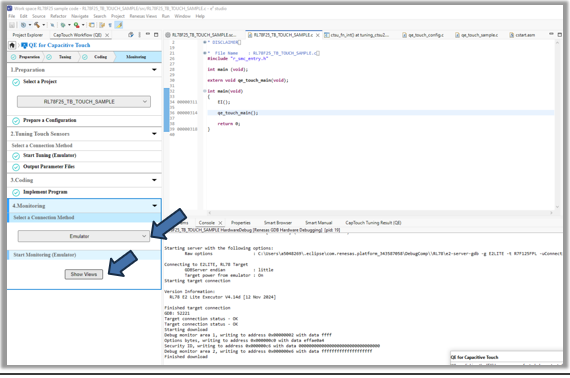The height and width of the screenshot is (378, 570).
Task: Click the qe_touch_main(); code line
Action: click(x=237, y=113)
